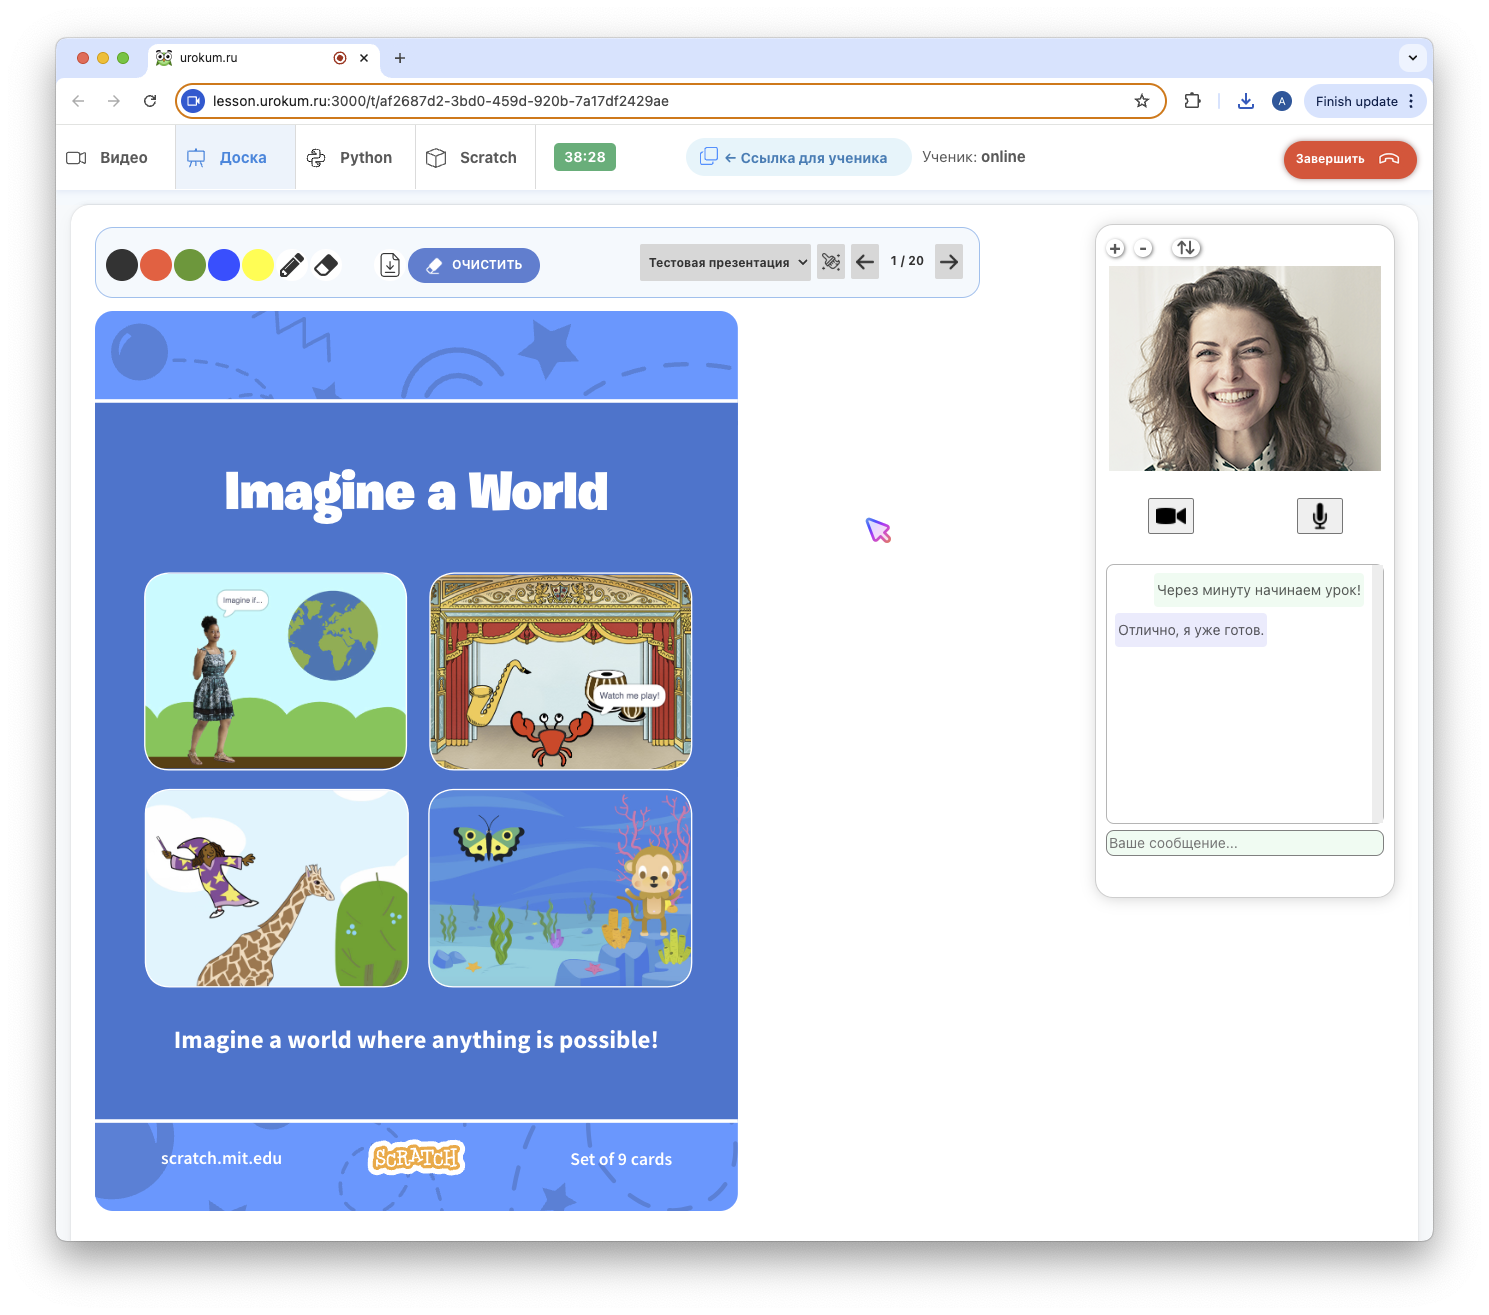1489x1315 pixels.
Task: Click the laser pointer icon beside presentation dropdown
Action: pos(830,262)
